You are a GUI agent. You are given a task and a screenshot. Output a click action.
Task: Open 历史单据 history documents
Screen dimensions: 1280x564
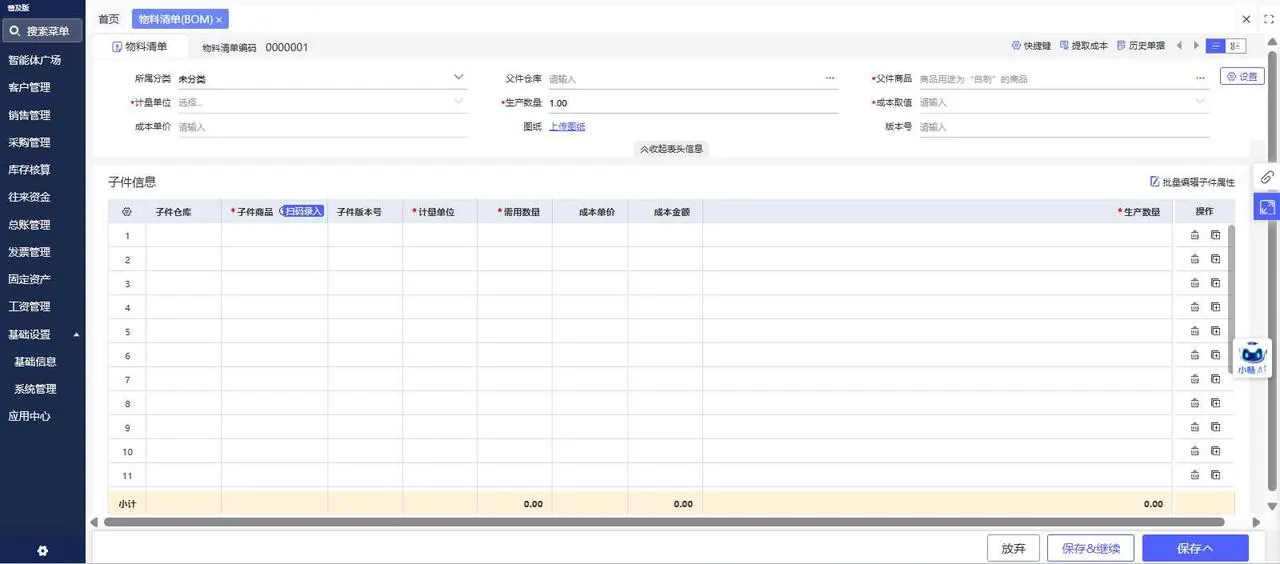click(x=1141, y=46)
